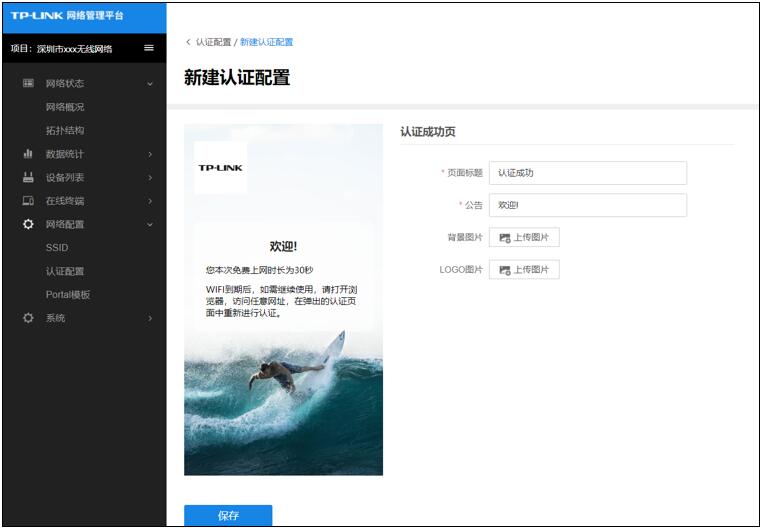Screen dimensions: 763x530
Task: Click the 欢迎! heading in the preview
Action: (283, 247)
